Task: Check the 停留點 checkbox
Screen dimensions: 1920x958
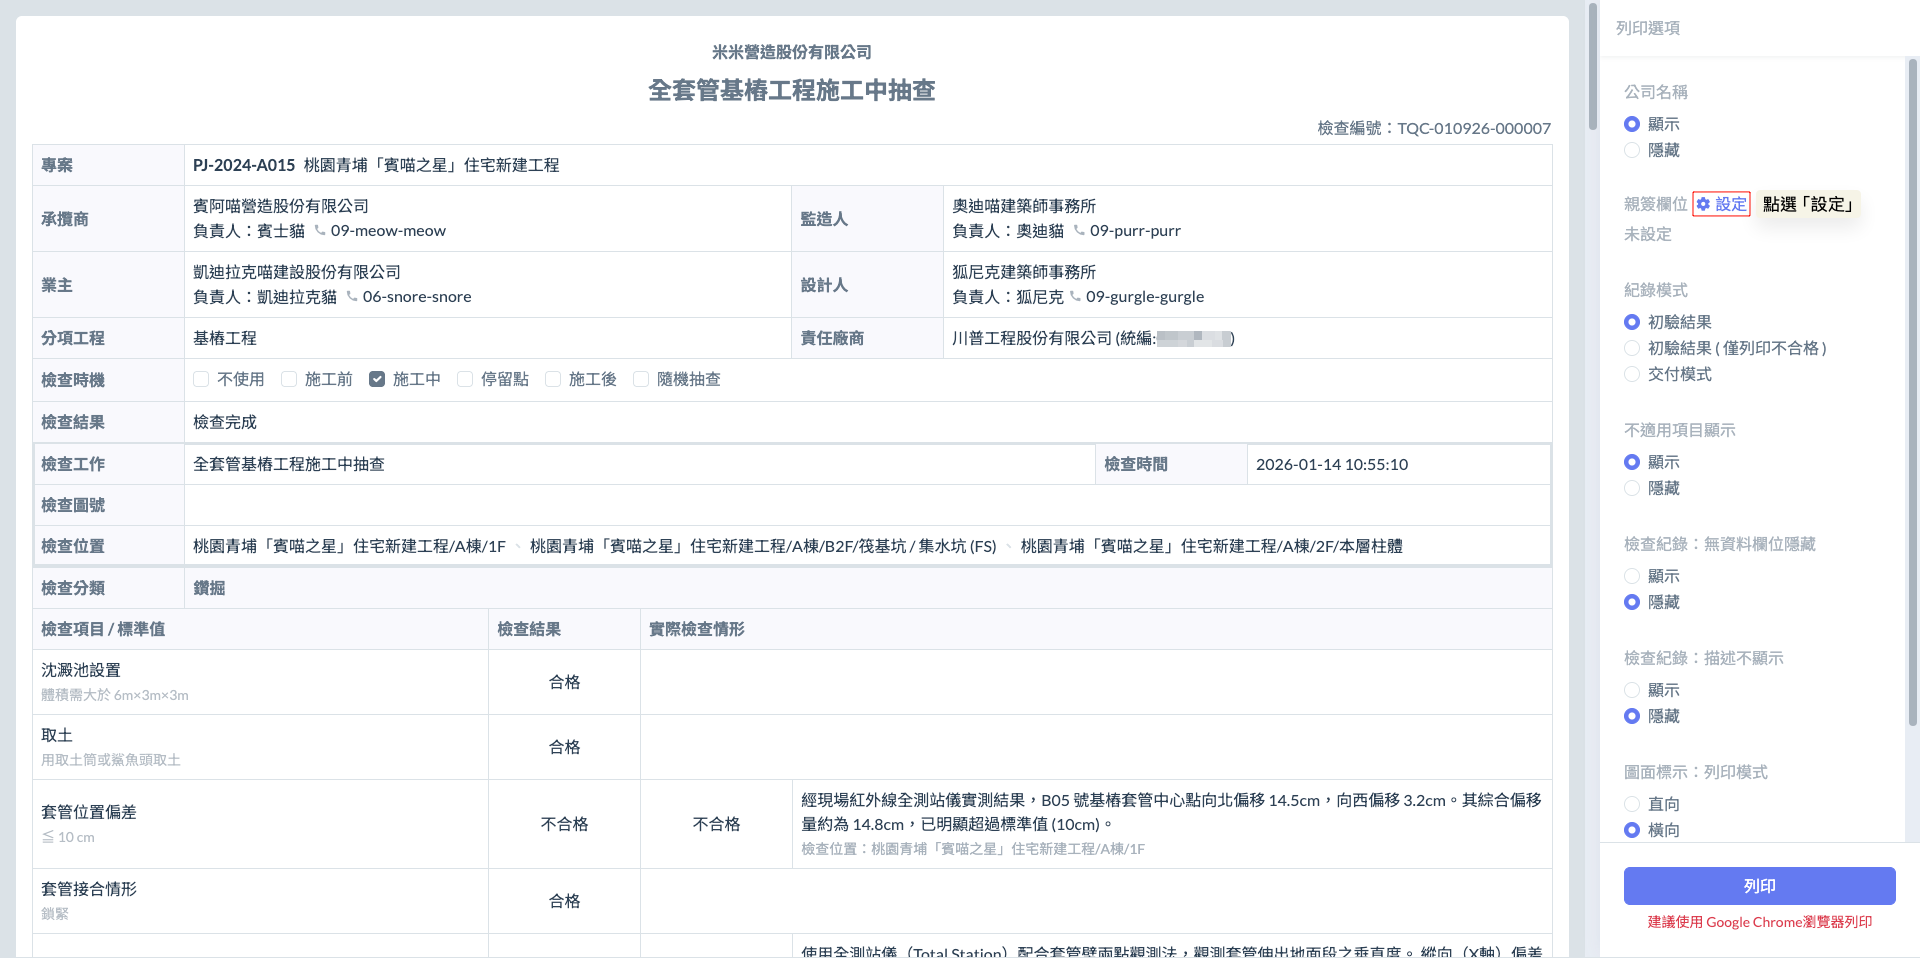Action: tap(465, 379)
